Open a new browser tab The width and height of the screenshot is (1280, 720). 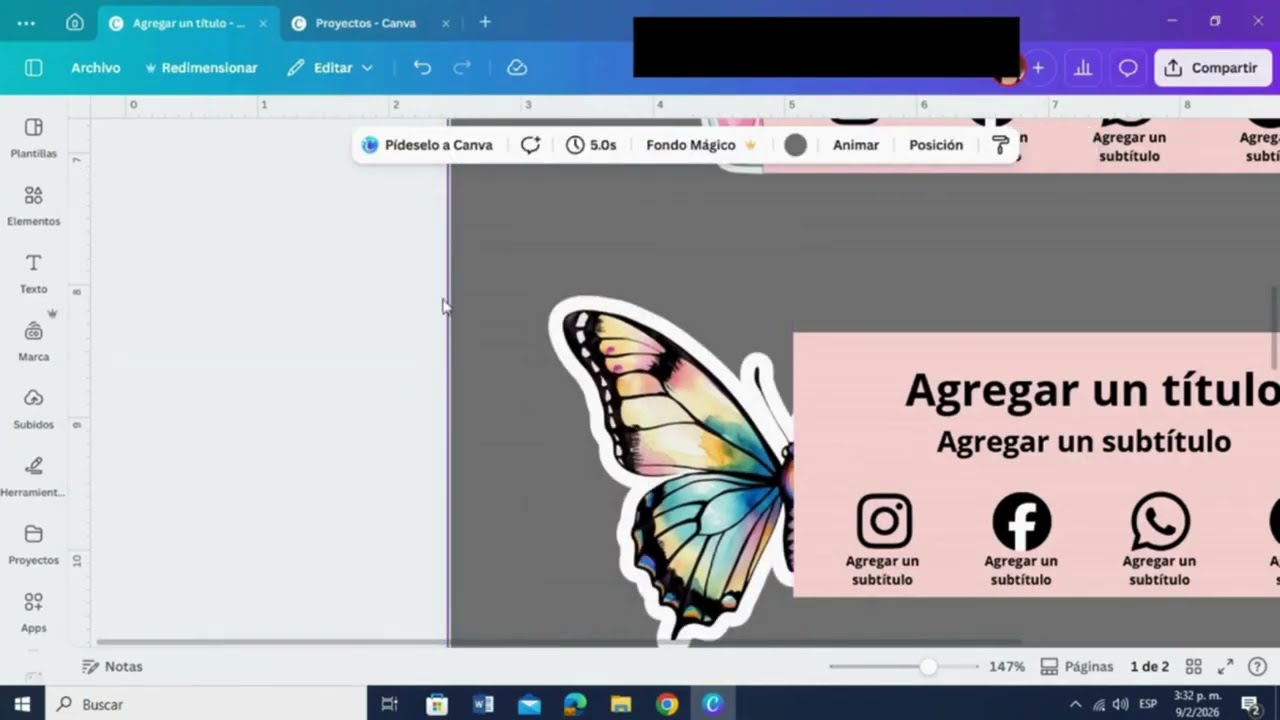485,22
